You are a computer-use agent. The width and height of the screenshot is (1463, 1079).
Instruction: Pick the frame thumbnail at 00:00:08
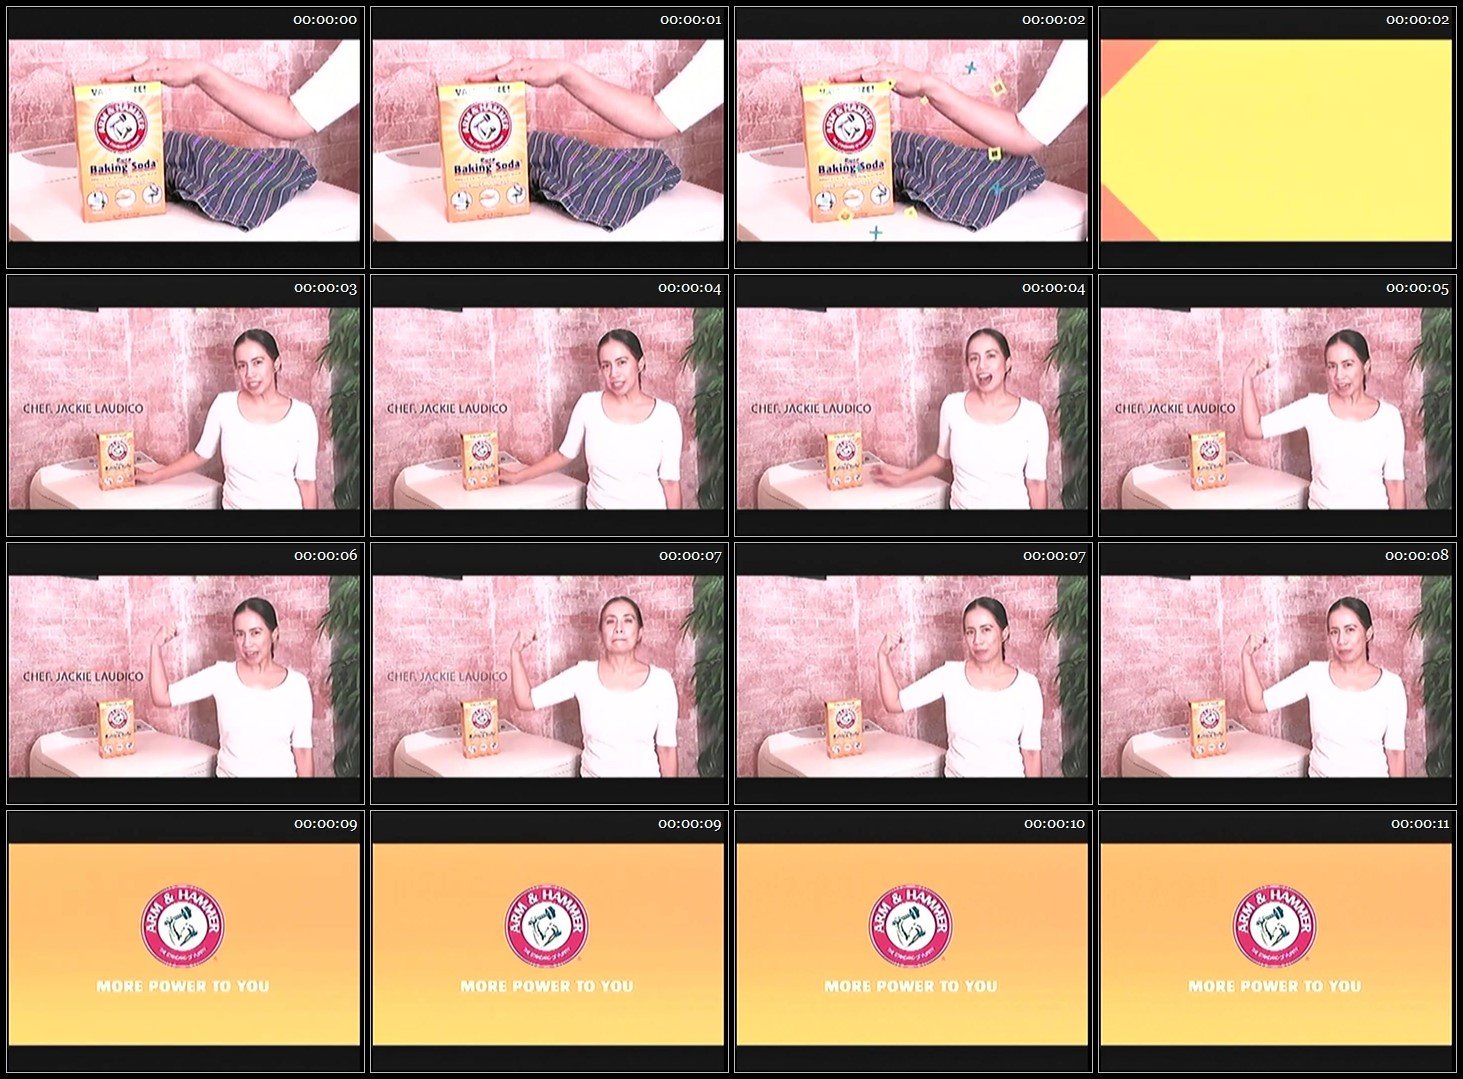1276,674
